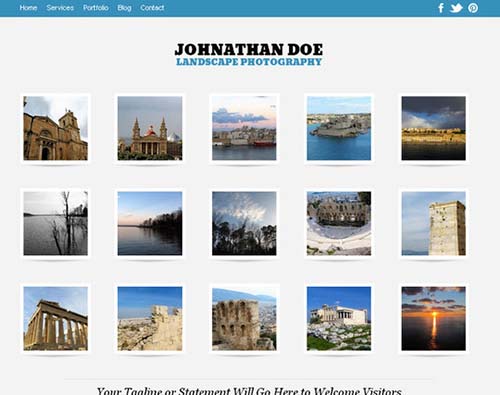Viewport: 500px width, 395px height.
Task: Open the dark storm clouds over golden wall photo
Action: (x=434, y=128)
